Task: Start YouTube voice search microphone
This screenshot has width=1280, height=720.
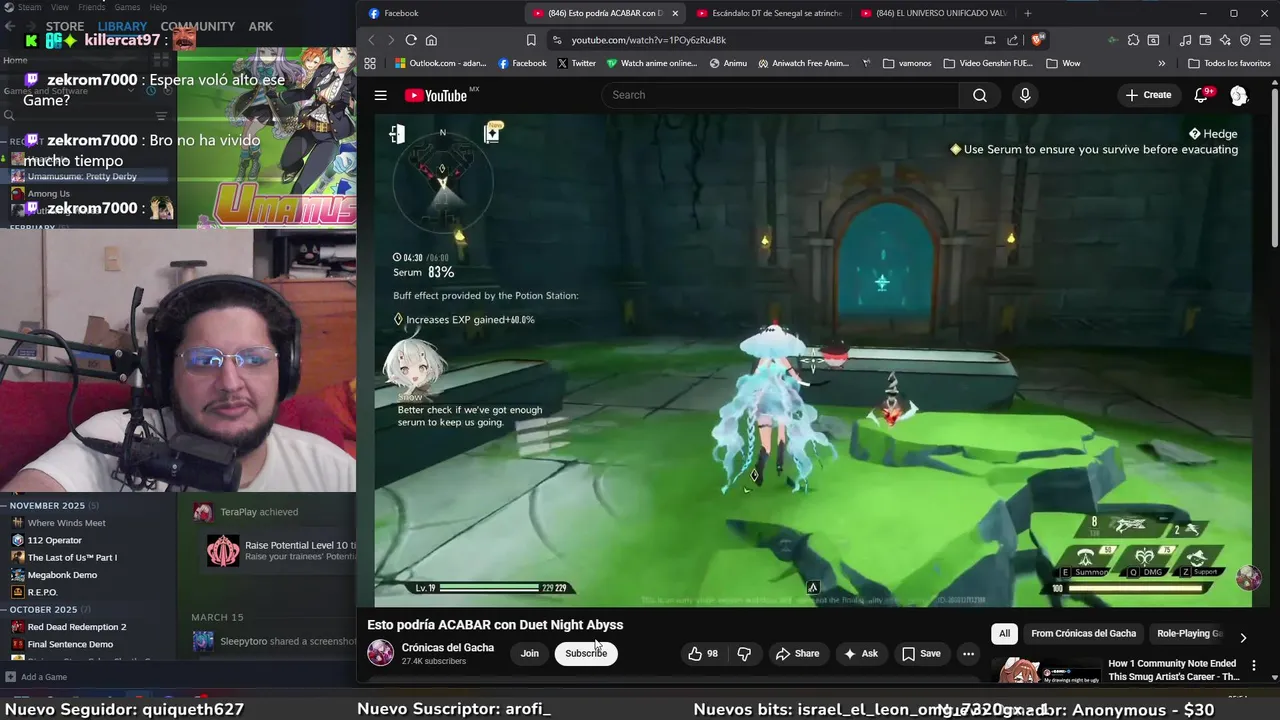Action: [x=1024, y=95]
